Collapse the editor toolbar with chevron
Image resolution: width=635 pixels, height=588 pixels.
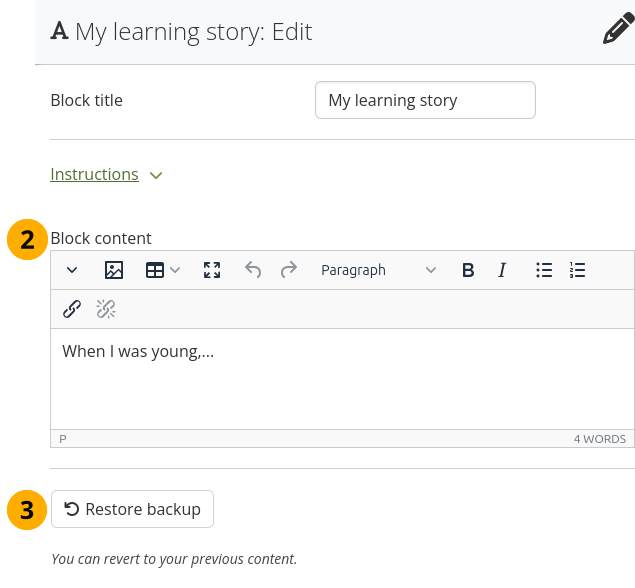[72, 270]
